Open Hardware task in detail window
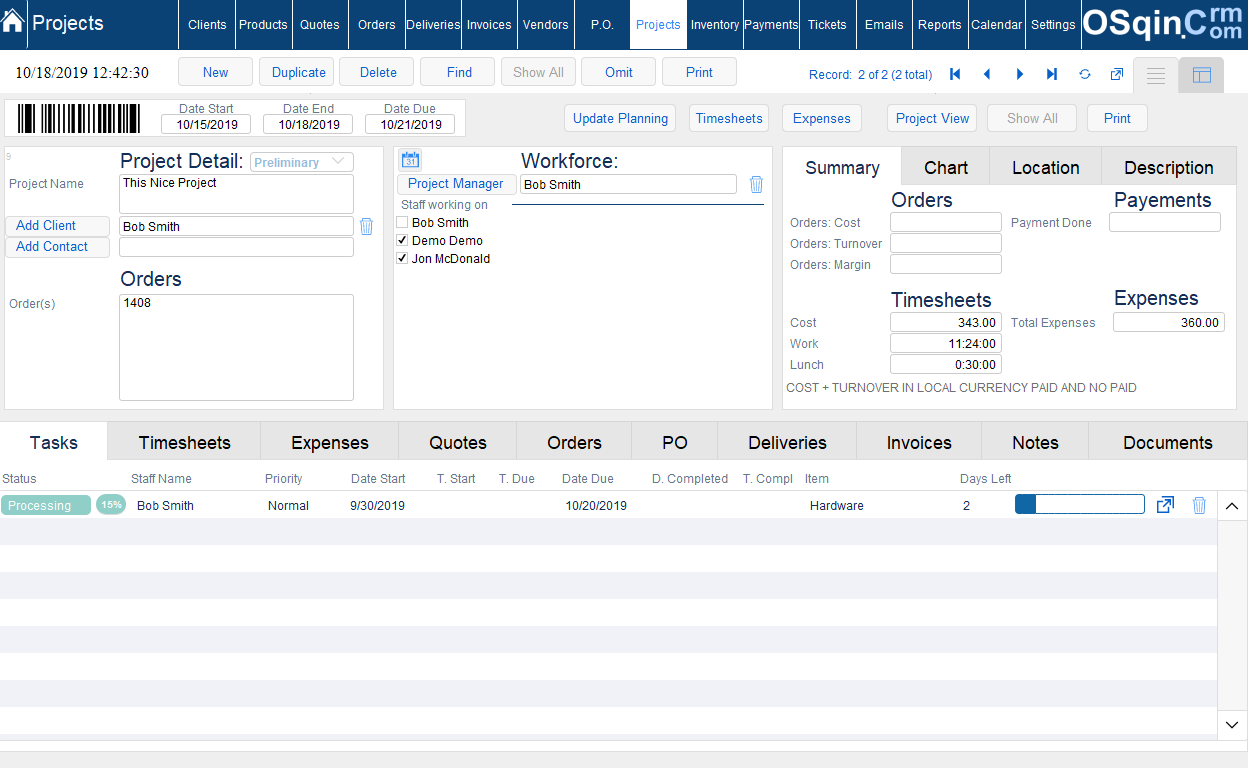 click(x=1165, y=505)
